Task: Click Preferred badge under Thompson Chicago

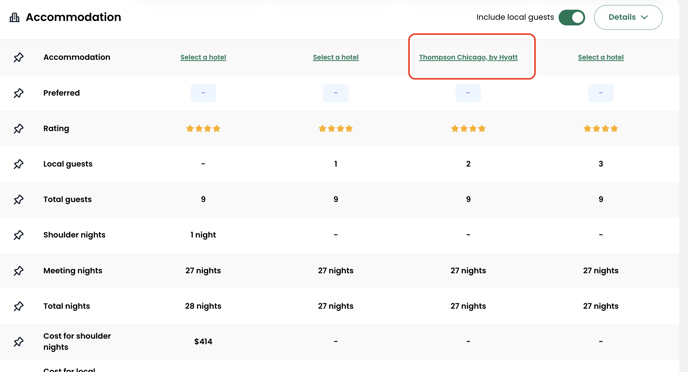Action: point(468,93)
